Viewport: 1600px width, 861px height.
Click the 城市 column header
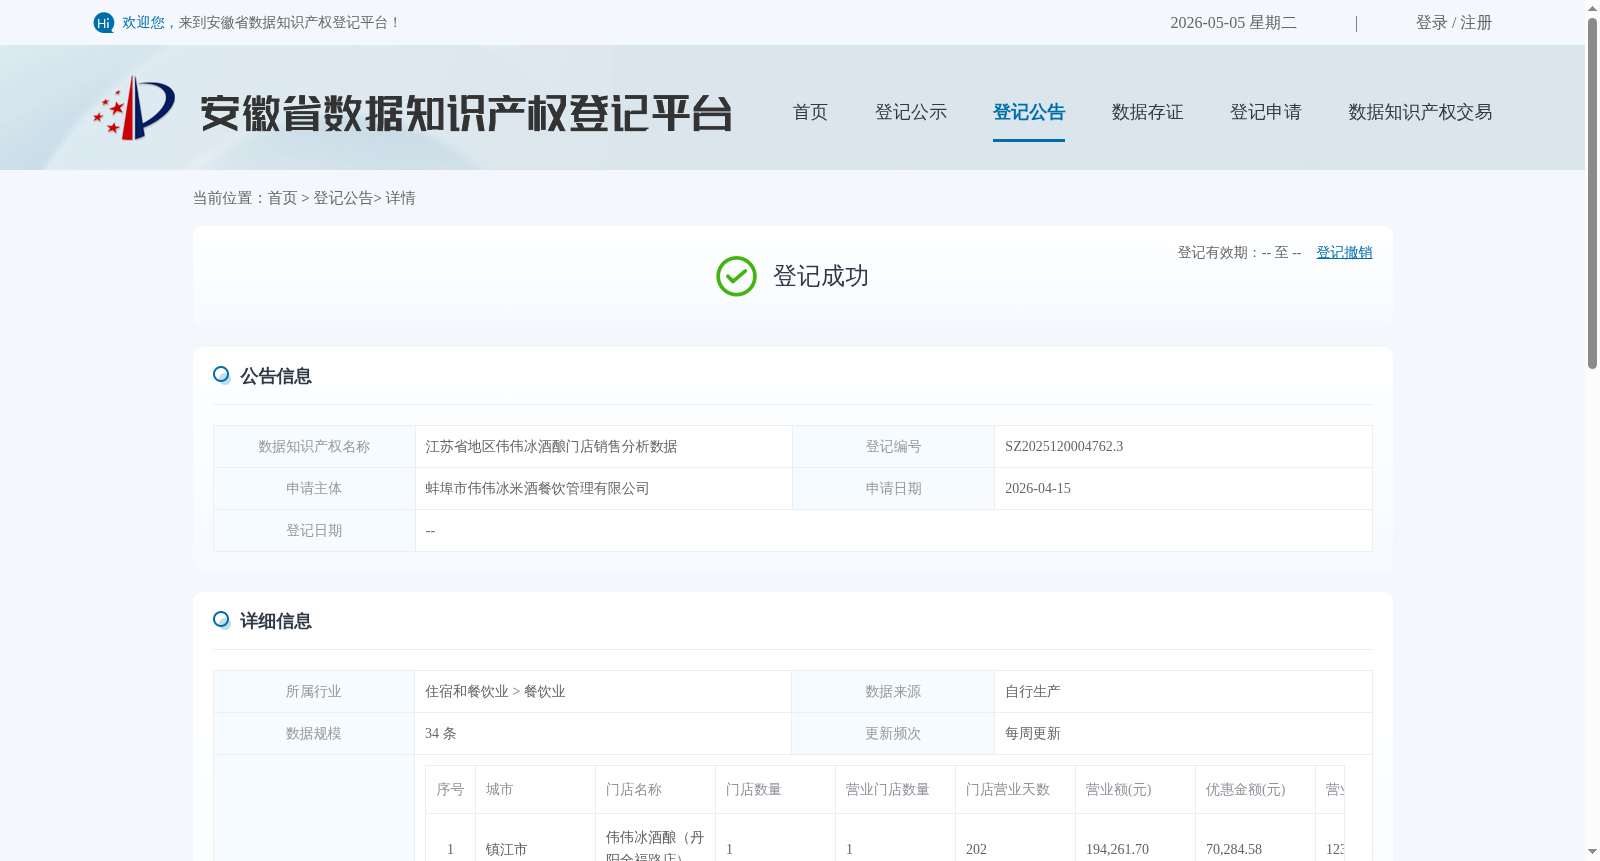click(500, 789)
